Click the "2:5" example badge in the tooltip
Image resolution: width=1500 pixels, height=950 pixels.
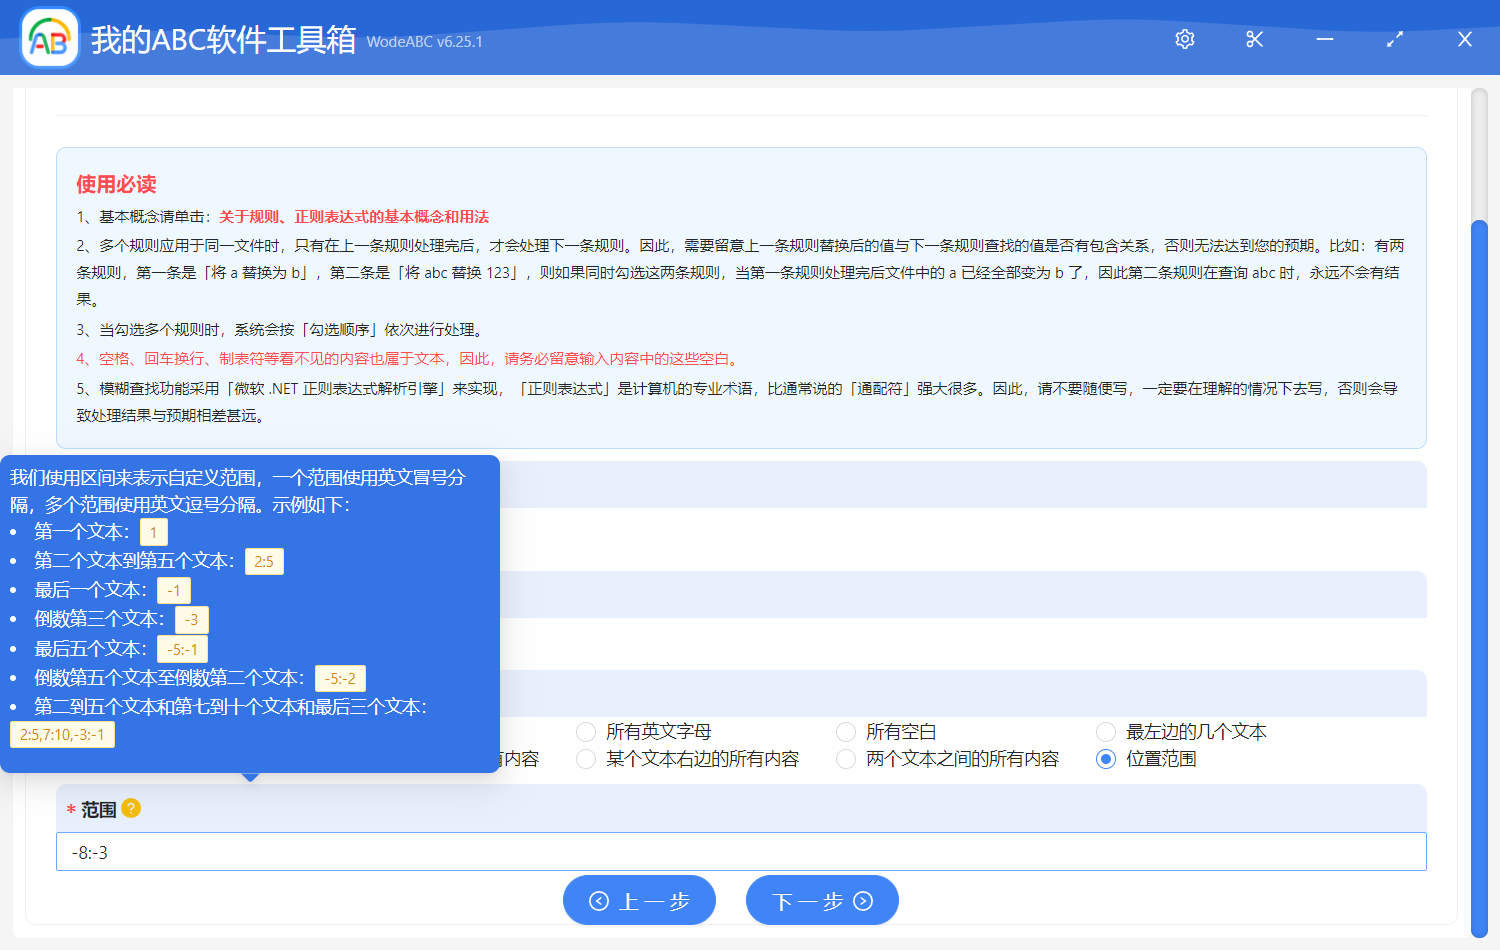[264, 561]
